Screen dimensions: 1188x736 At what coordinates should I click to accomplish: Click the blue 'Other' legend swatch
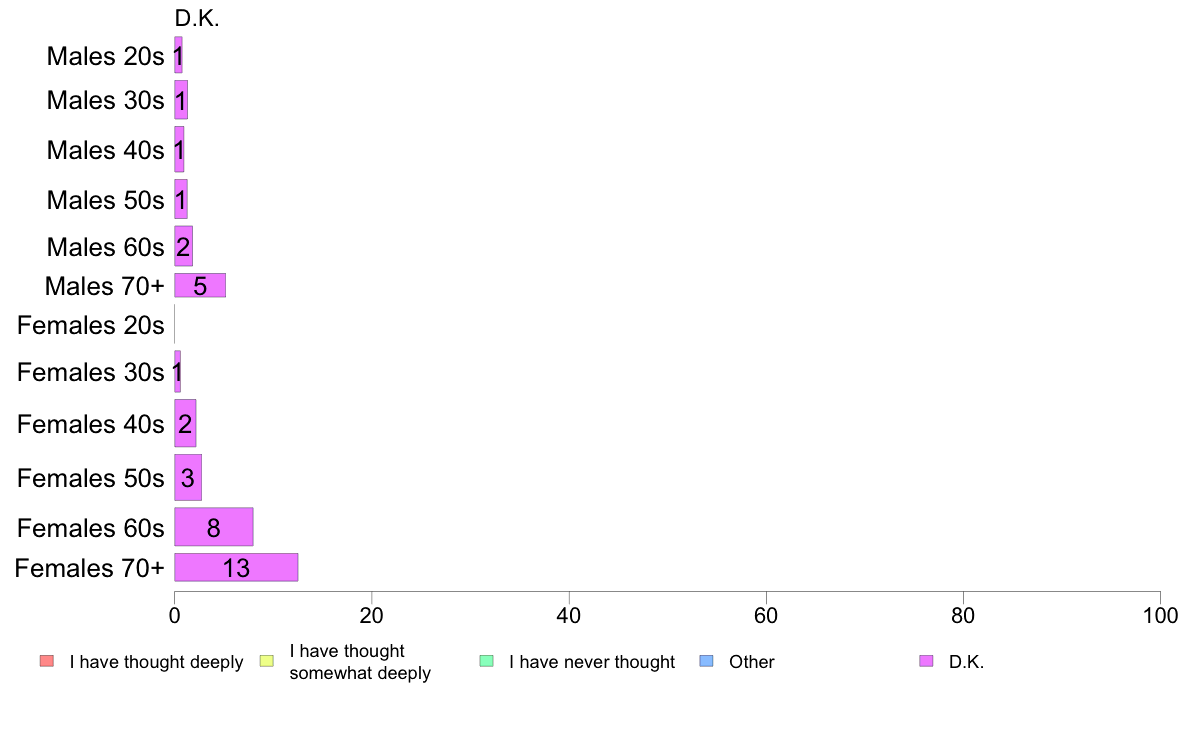click(706, 661)
